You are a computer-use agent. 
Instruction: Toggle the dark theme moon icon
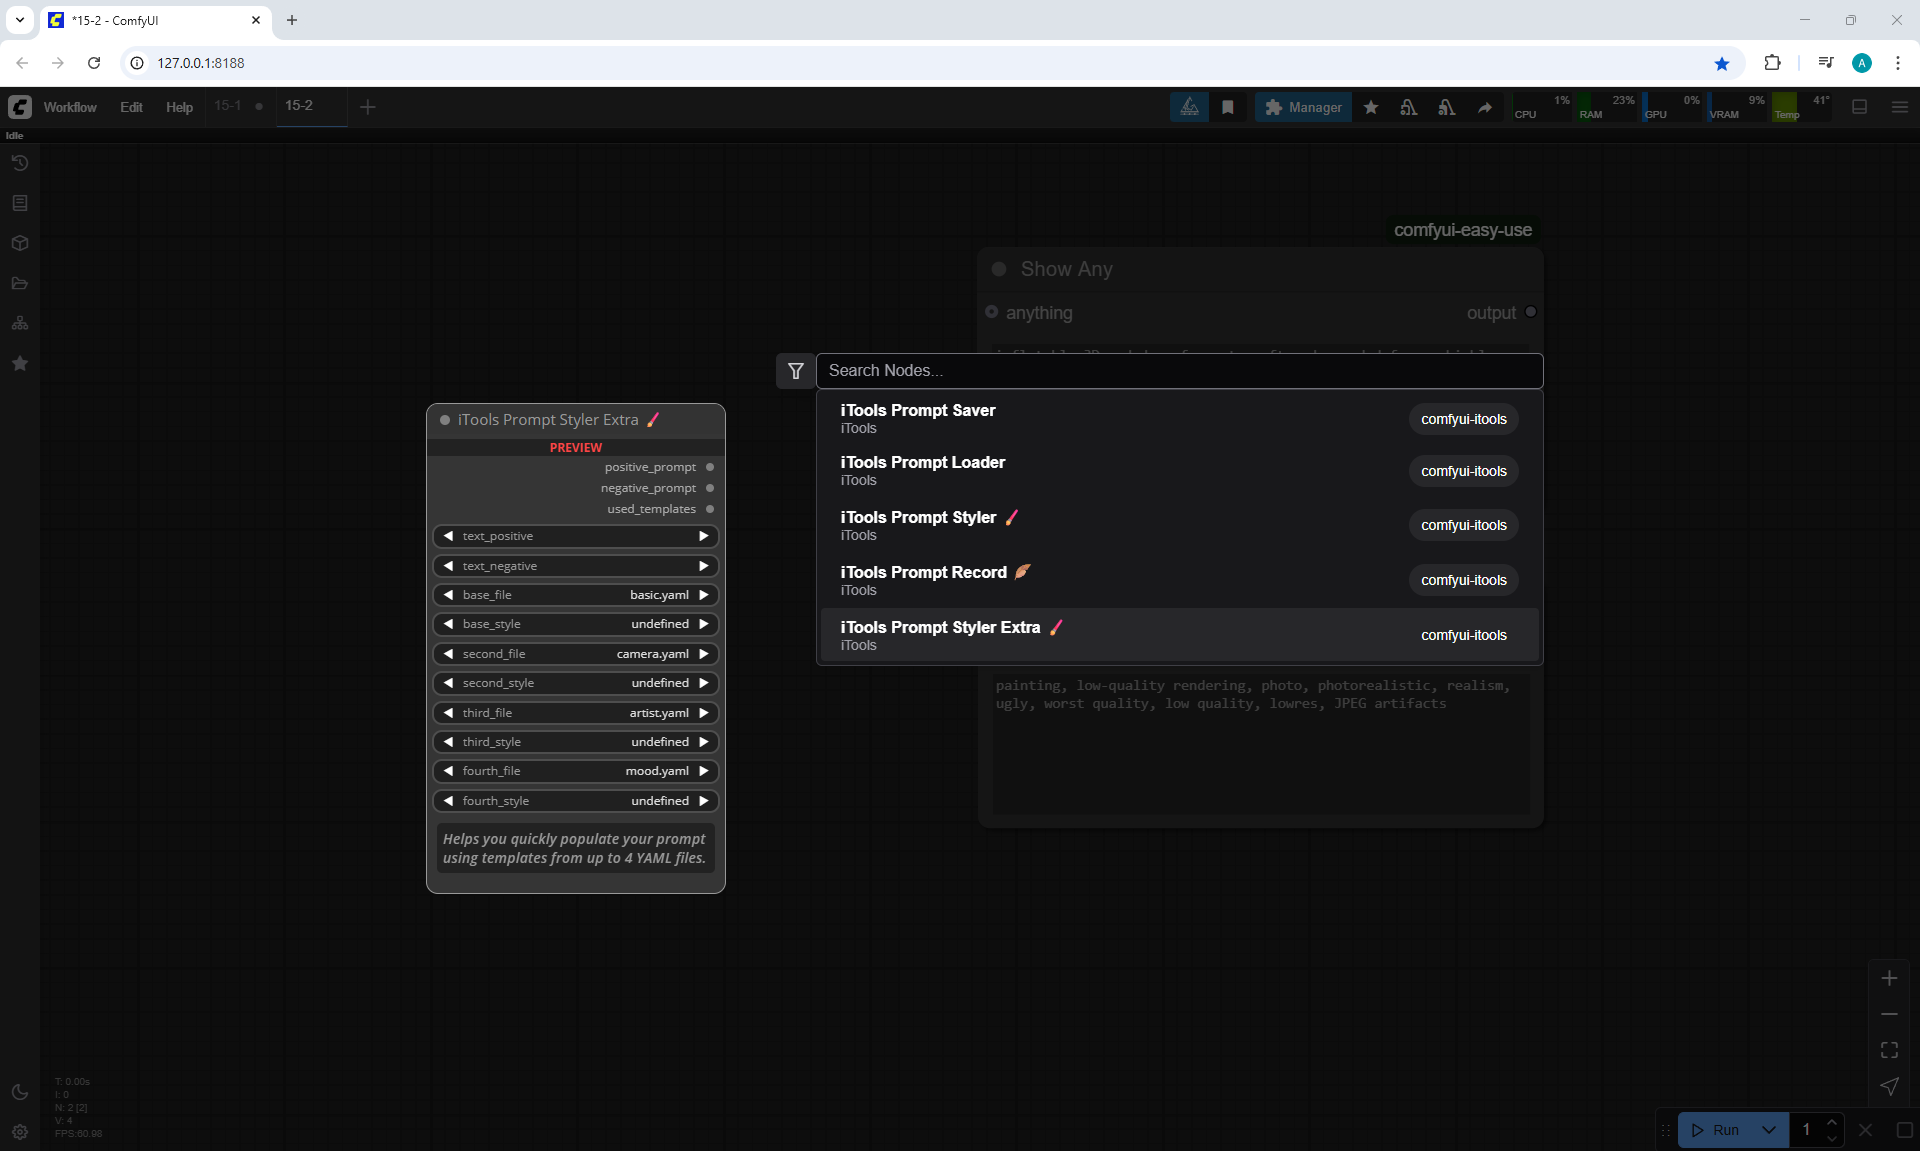[x=20, y=1092]
